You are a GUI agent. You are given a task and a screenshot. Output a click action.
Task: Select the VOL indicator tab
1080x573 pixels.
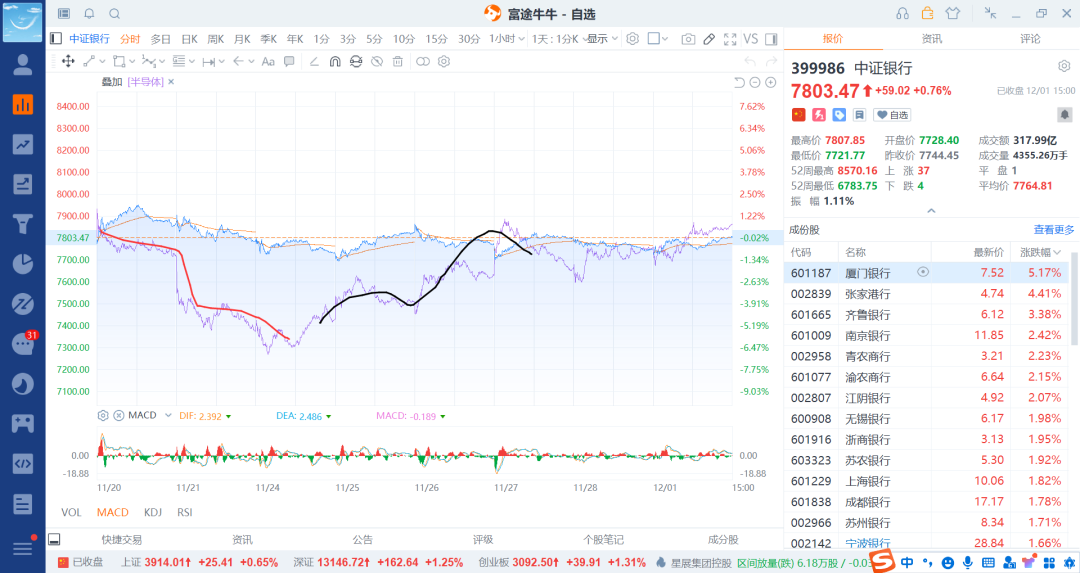tap(71, 512)
